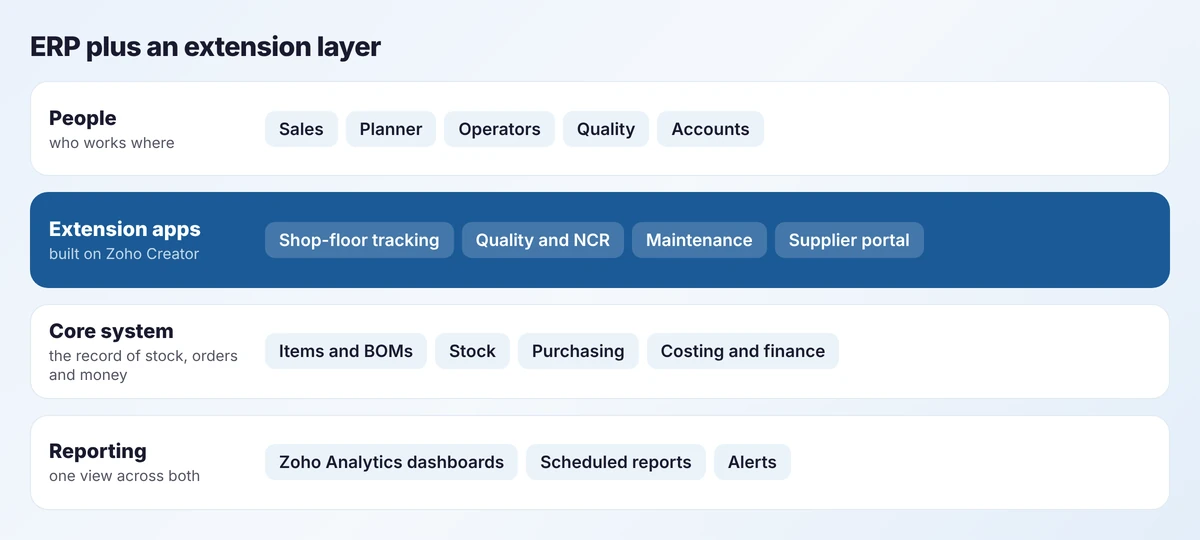Click 'the record of stock, orders and money' text
Image resolution: width=1200 pixels, height=540 pixels.
coord(143,365)
